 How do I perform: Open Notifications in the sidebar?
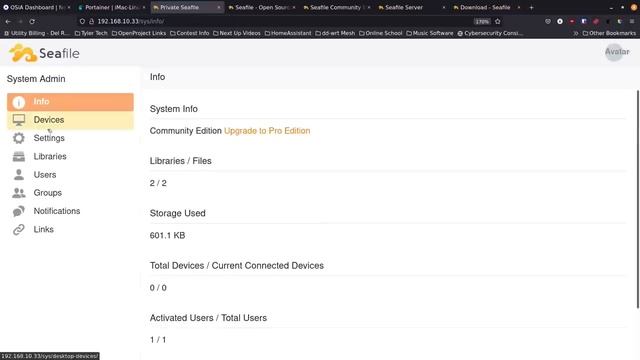57,211
